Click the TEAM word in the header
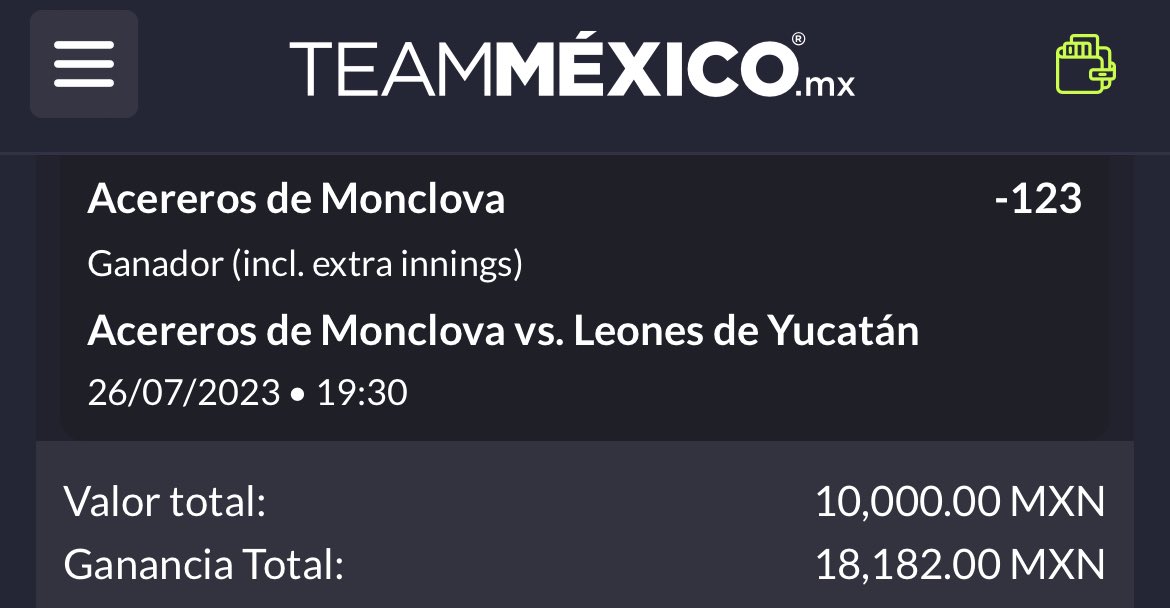 [x=392, y=69]
